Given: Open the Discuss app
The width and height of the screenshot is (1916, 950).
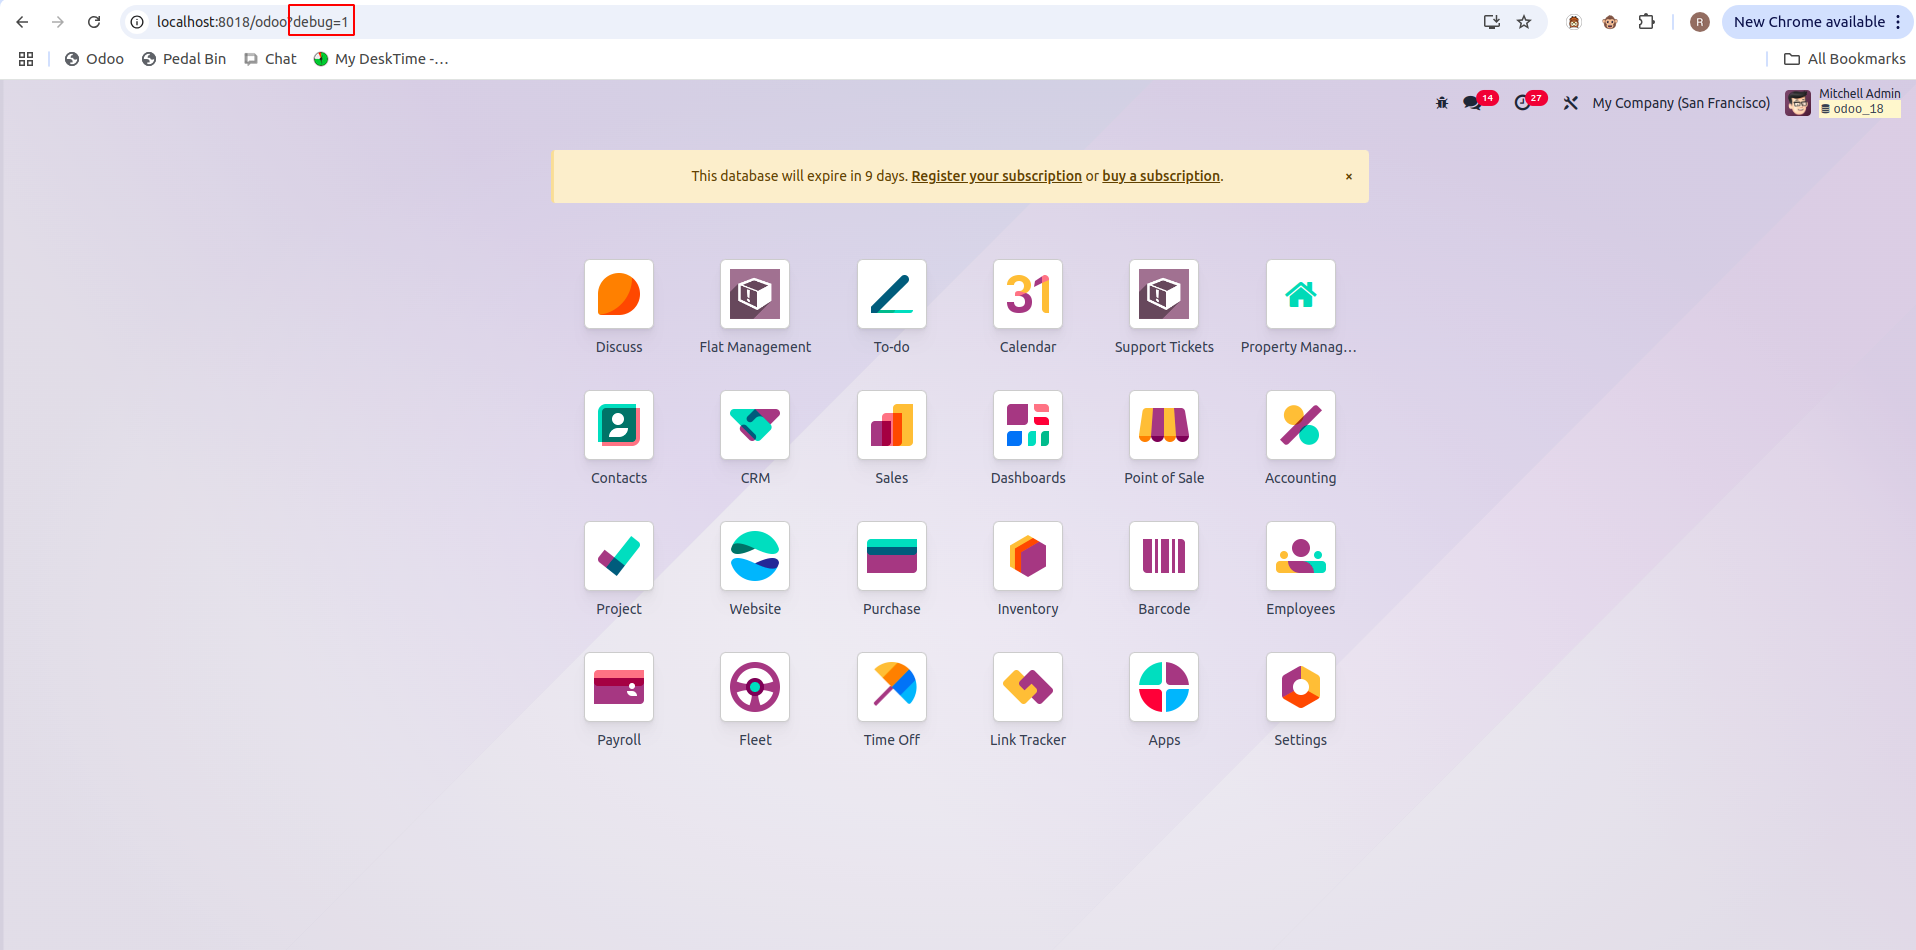Looking at the screenshot, I should 619,294.
